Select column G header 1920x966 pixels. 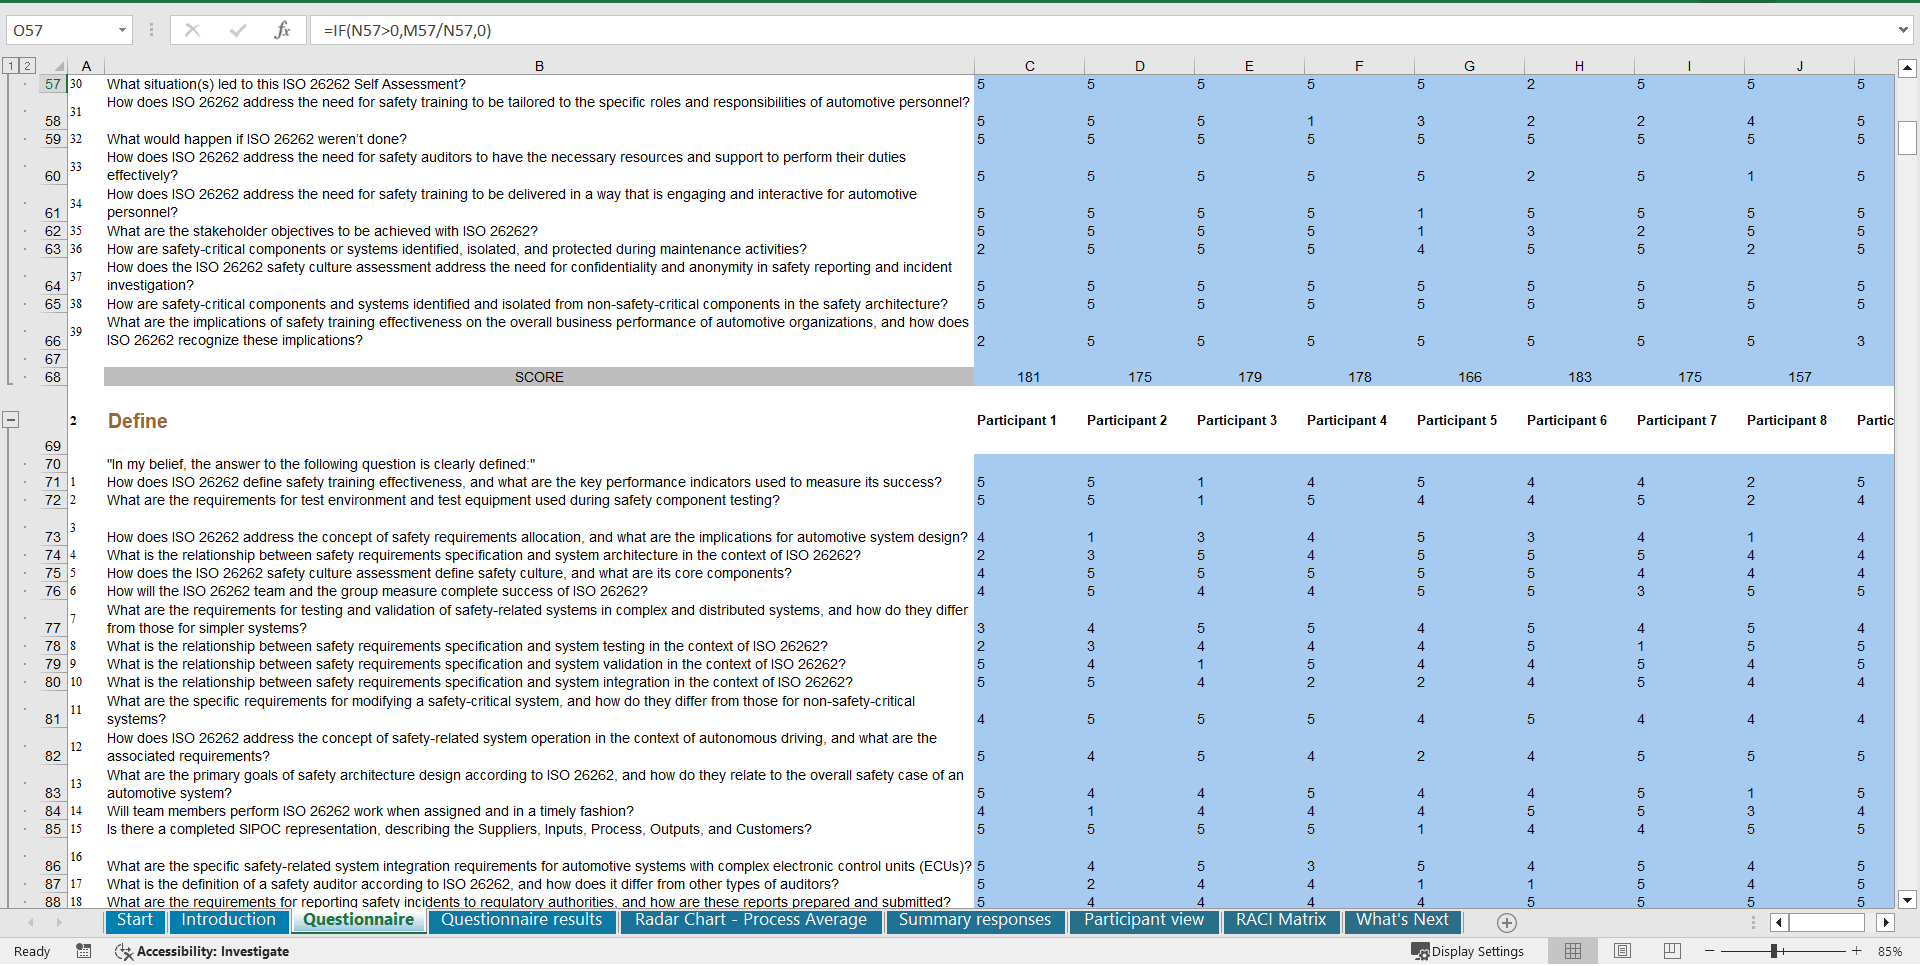click(1469, 66)
